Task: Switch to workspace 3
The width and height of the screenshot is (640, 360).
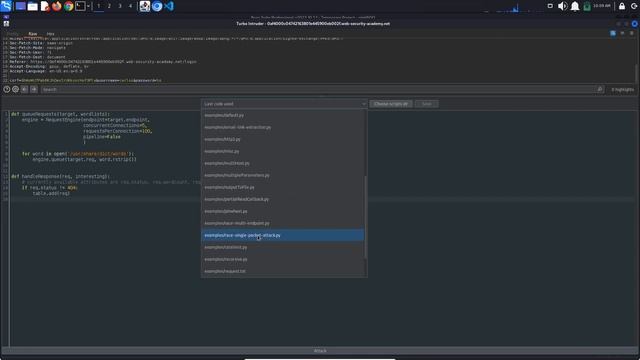Action: (120, 6)
